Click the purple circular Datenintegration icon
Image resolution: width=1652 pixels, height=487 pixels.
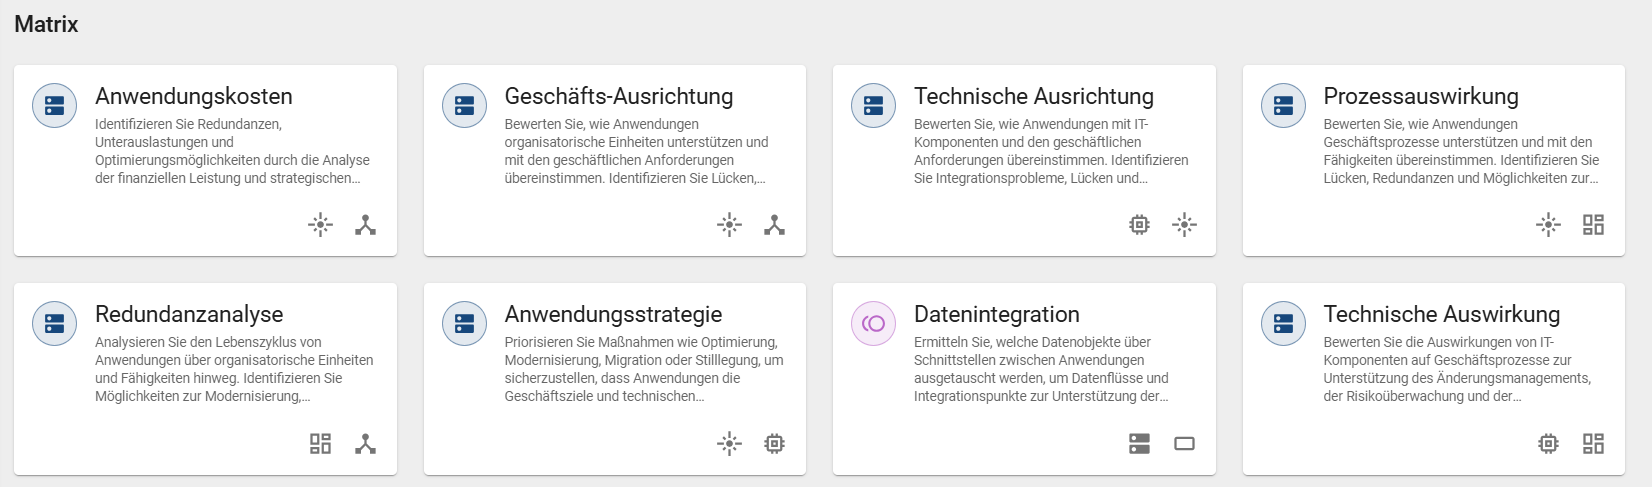click(873, 324)
